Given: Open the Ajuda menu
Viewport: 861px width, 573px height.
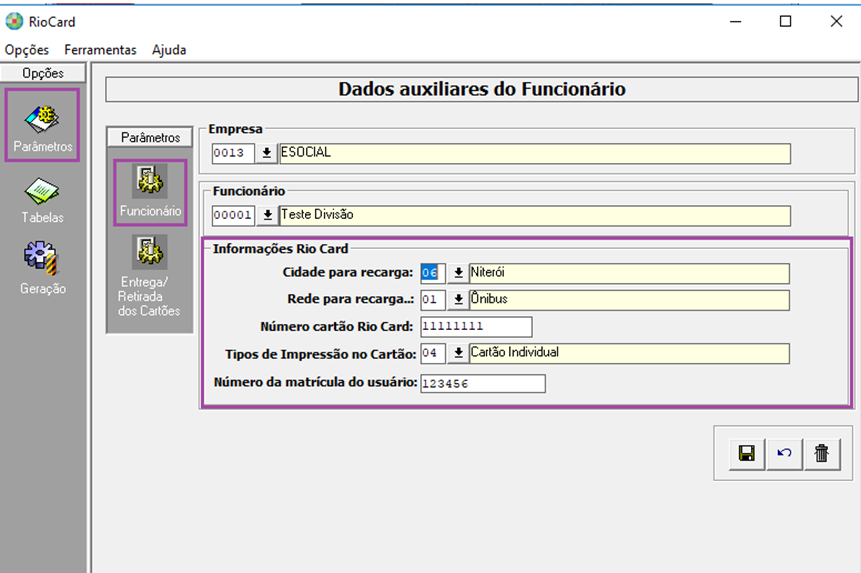Looking at the screenshot, I should (x=169, y=50).
